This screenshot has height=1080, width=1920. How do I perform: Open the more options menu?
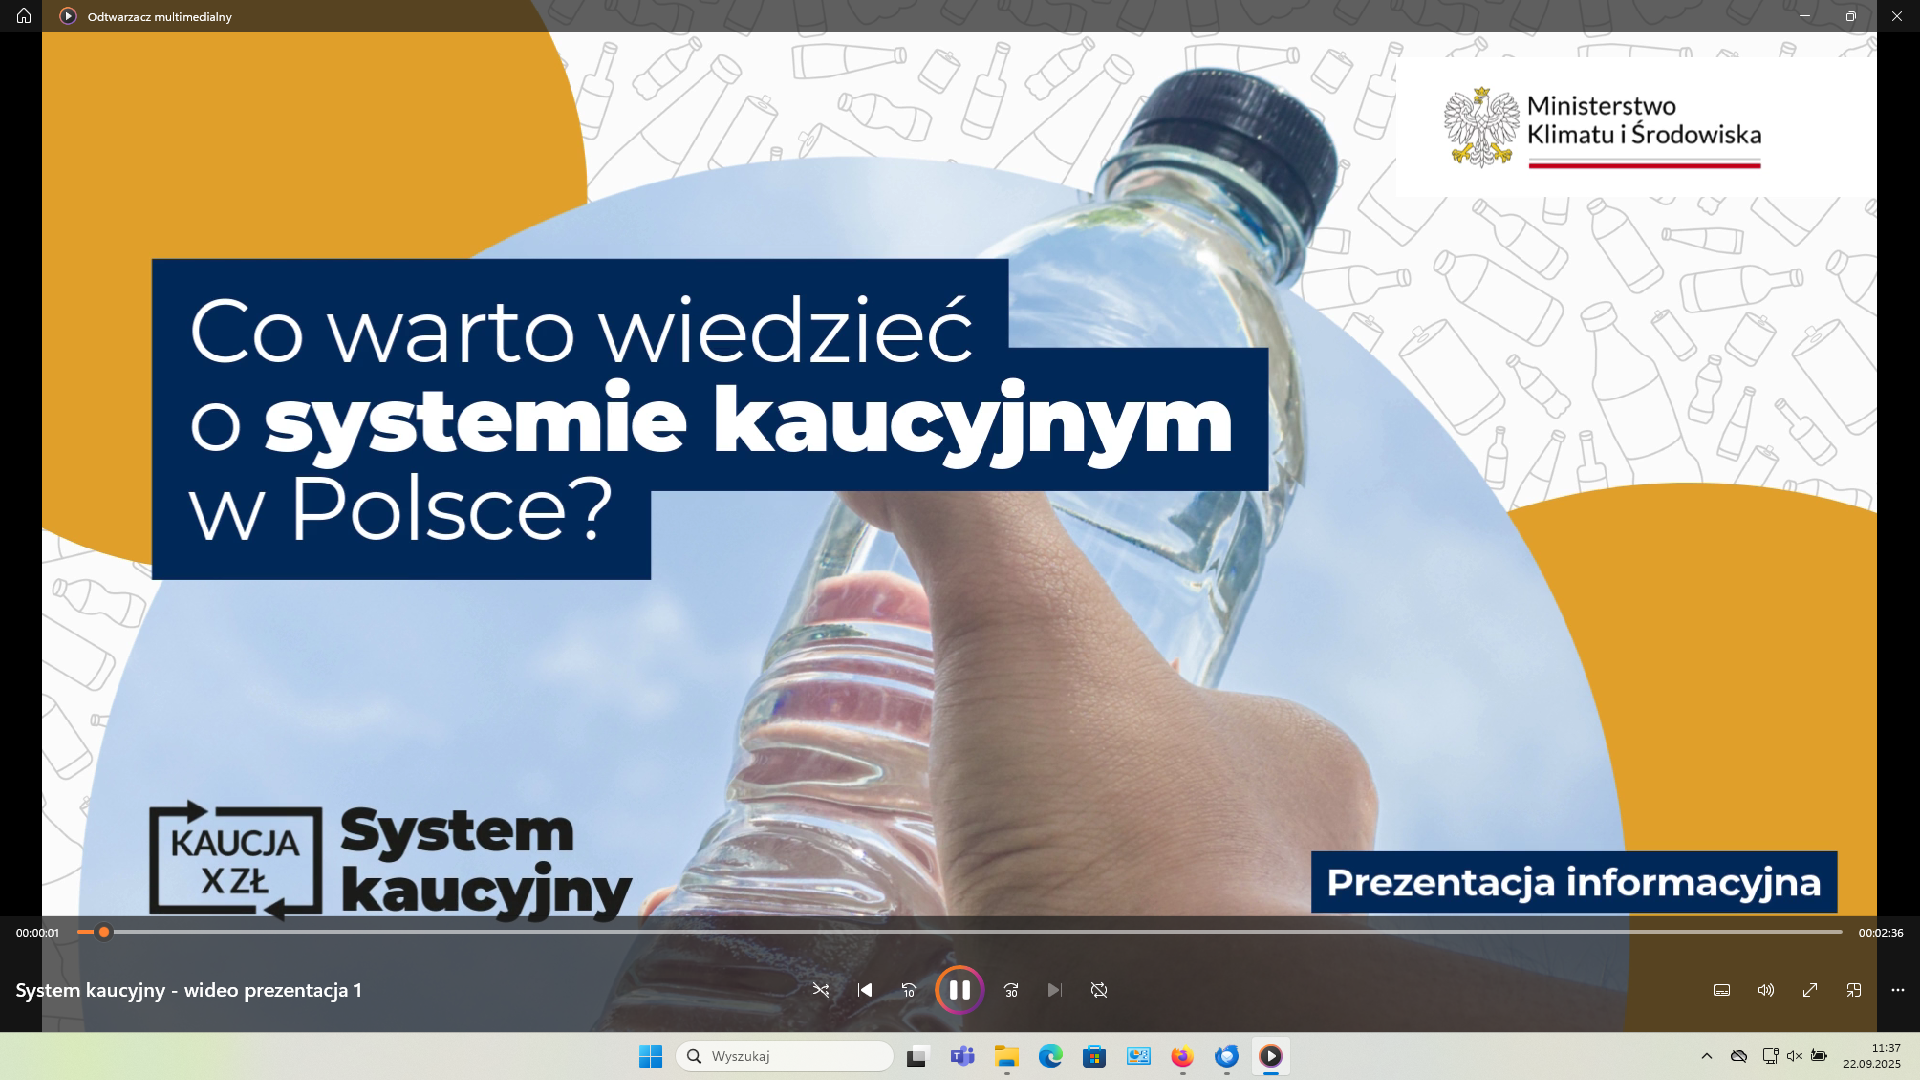tap(1898, 990)
